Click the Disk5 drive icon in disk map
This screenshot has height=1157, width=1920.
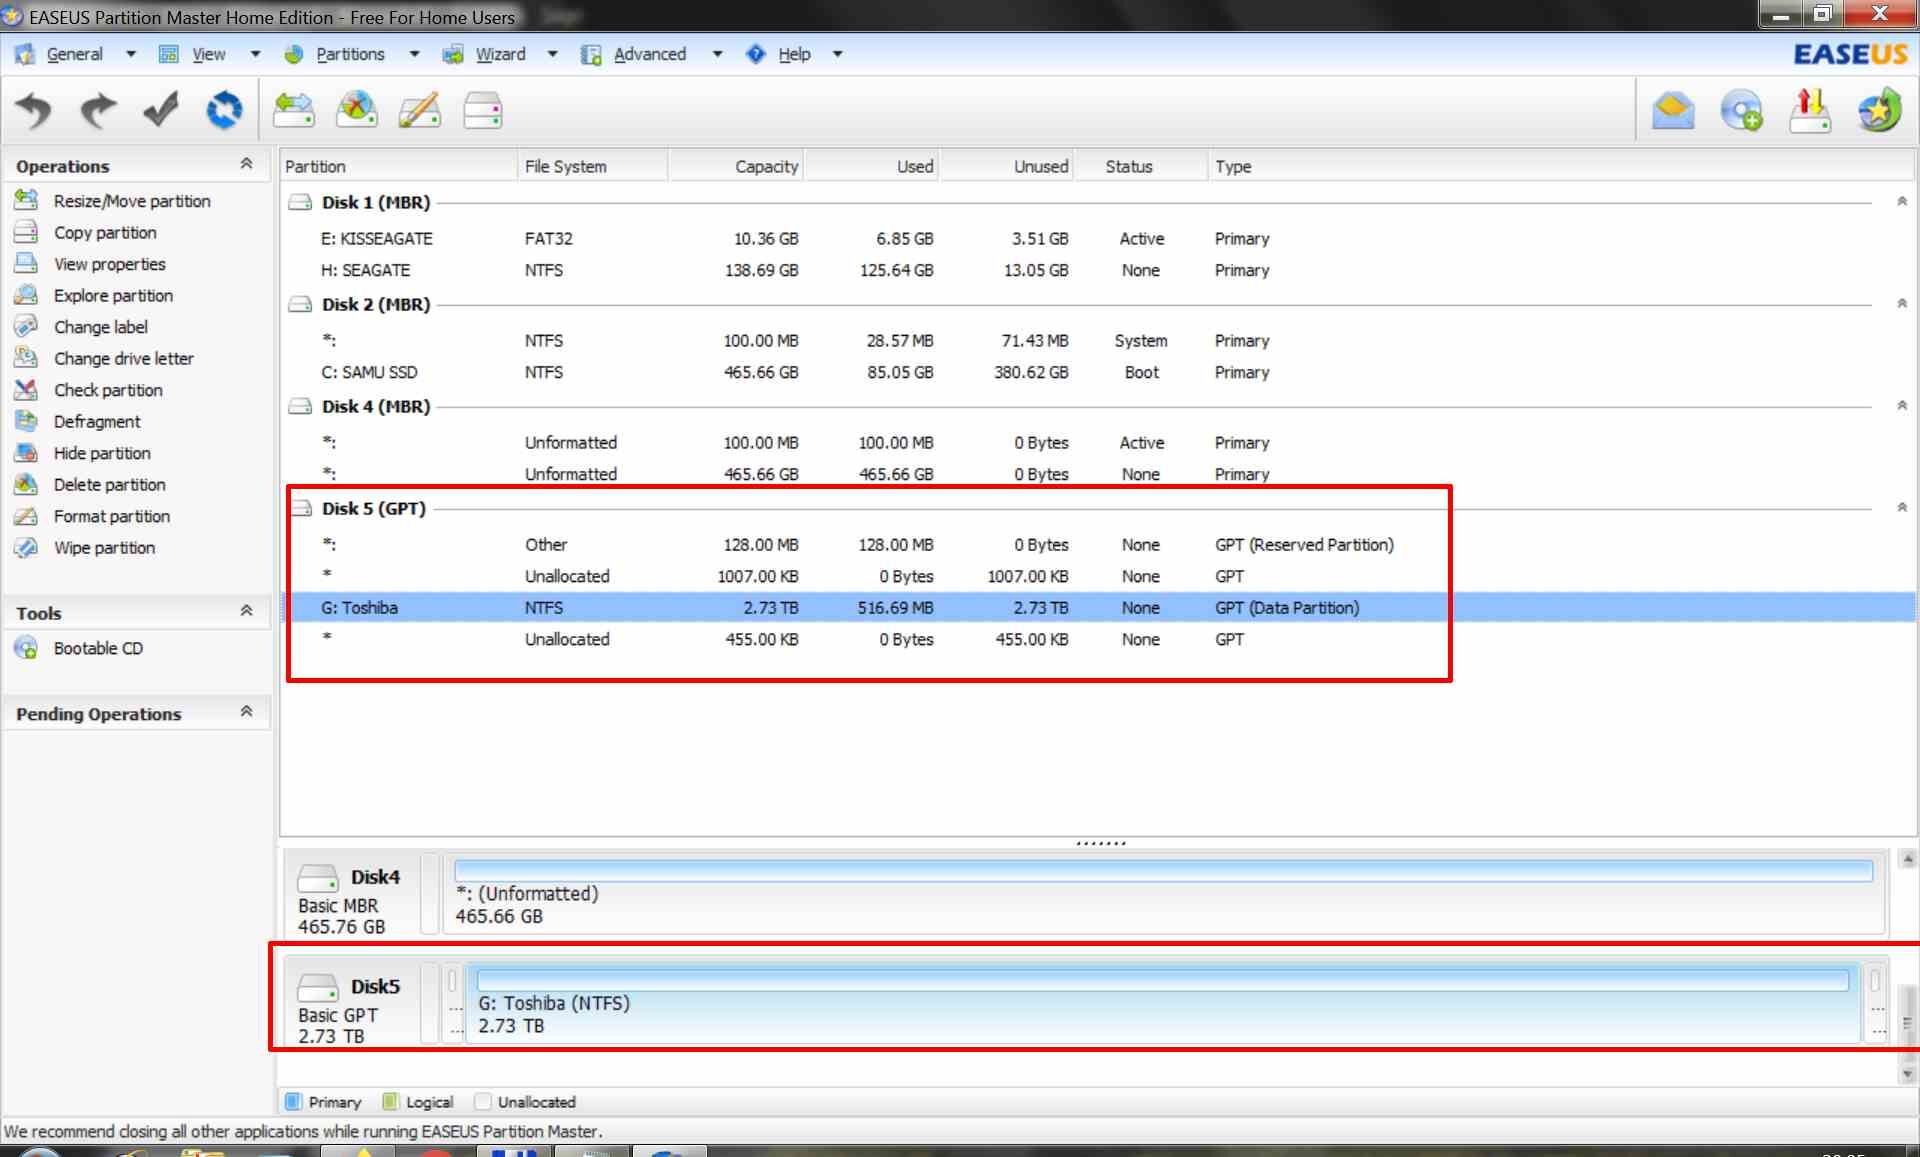(x=318, y=988)
